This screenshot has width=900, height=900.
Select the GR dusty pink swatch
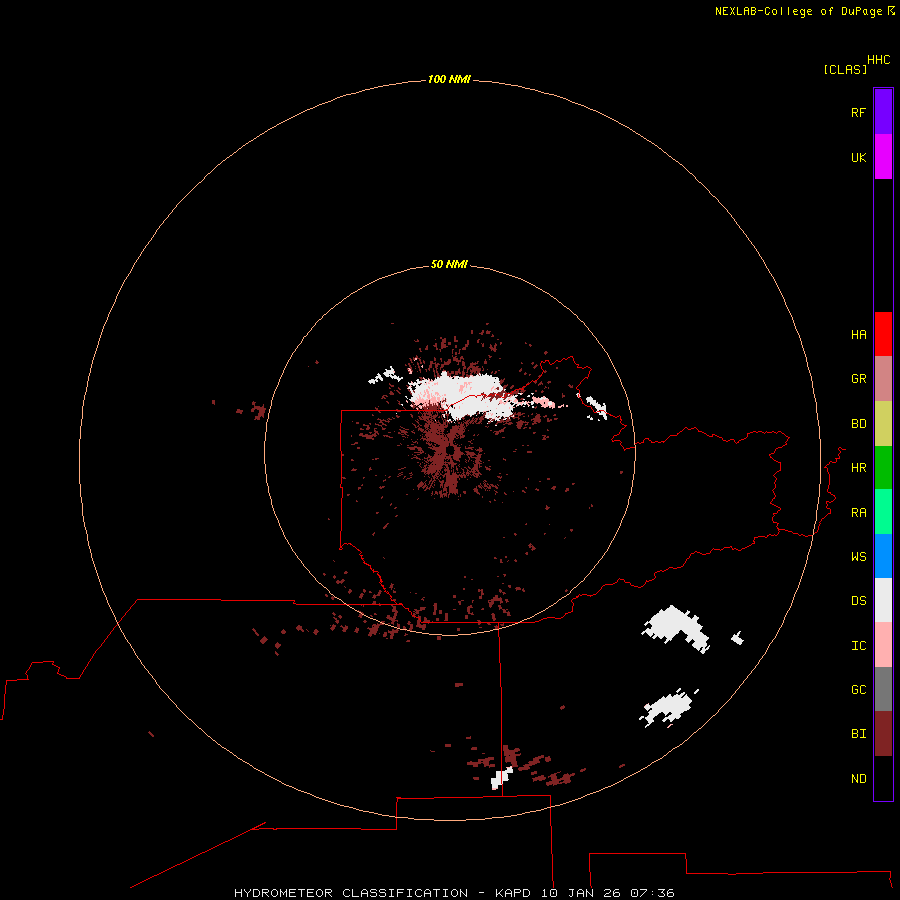click(883, 379)
